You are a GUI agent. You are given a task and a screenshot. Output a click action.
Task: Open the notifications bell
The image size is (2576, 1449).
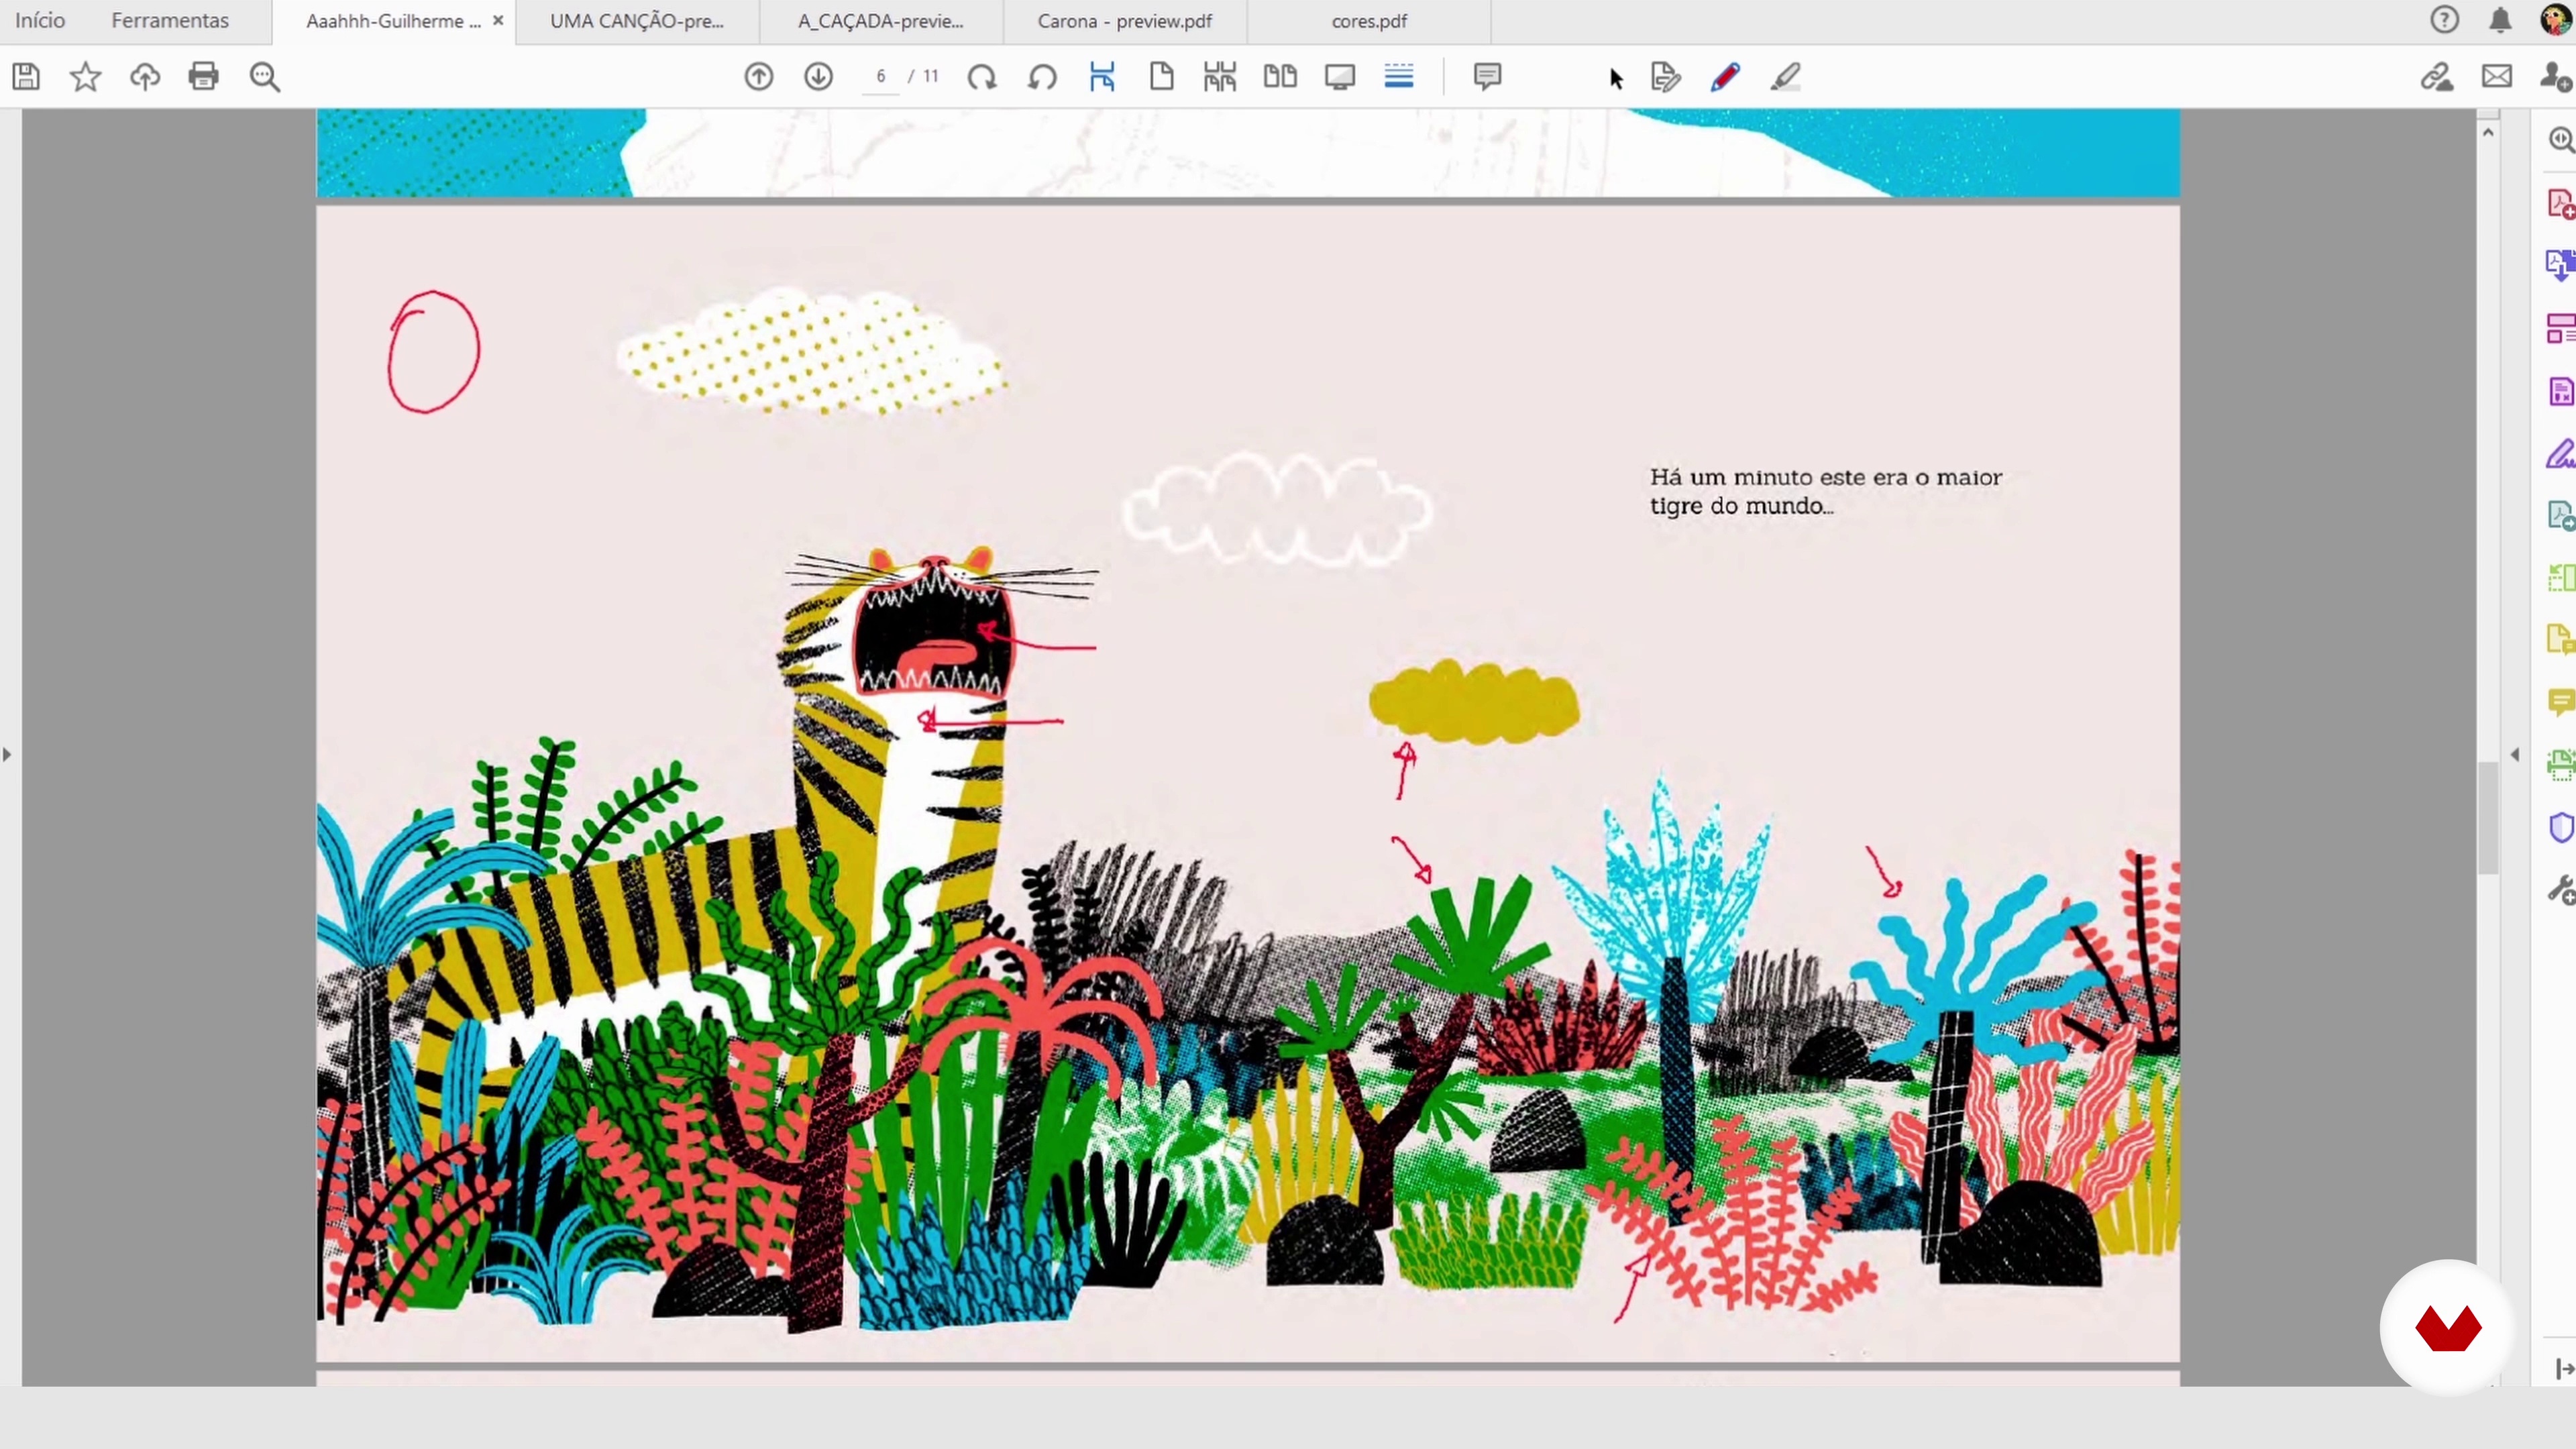[2500, 20]
